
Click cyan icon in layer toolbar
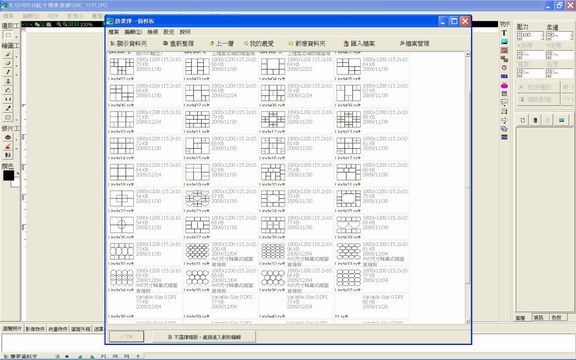(561, 120)
